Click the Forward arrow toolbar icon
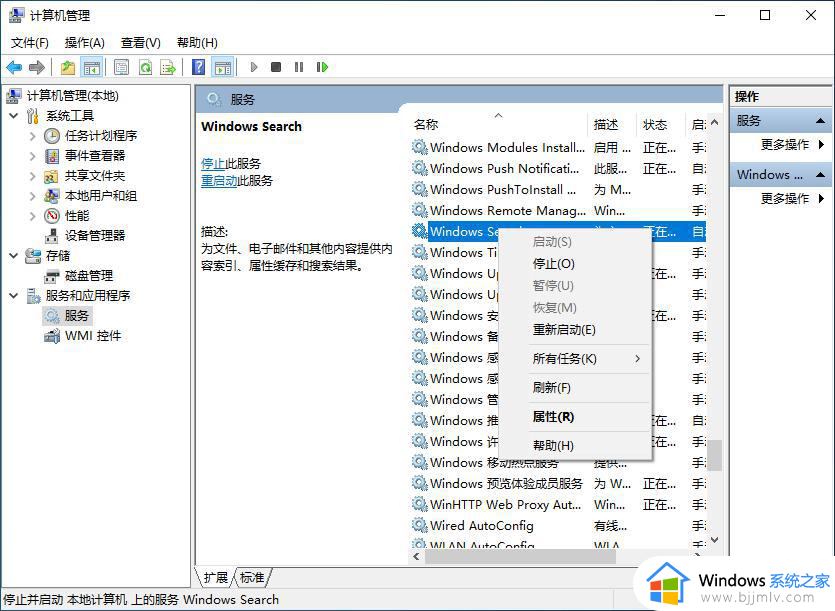 tap(37, 67)
